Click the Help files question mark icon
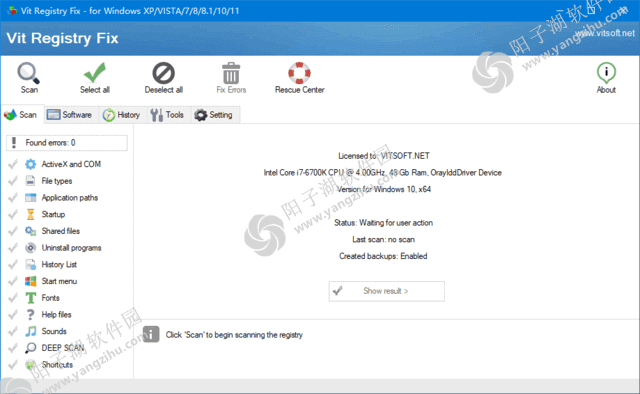 coord(30,315)
